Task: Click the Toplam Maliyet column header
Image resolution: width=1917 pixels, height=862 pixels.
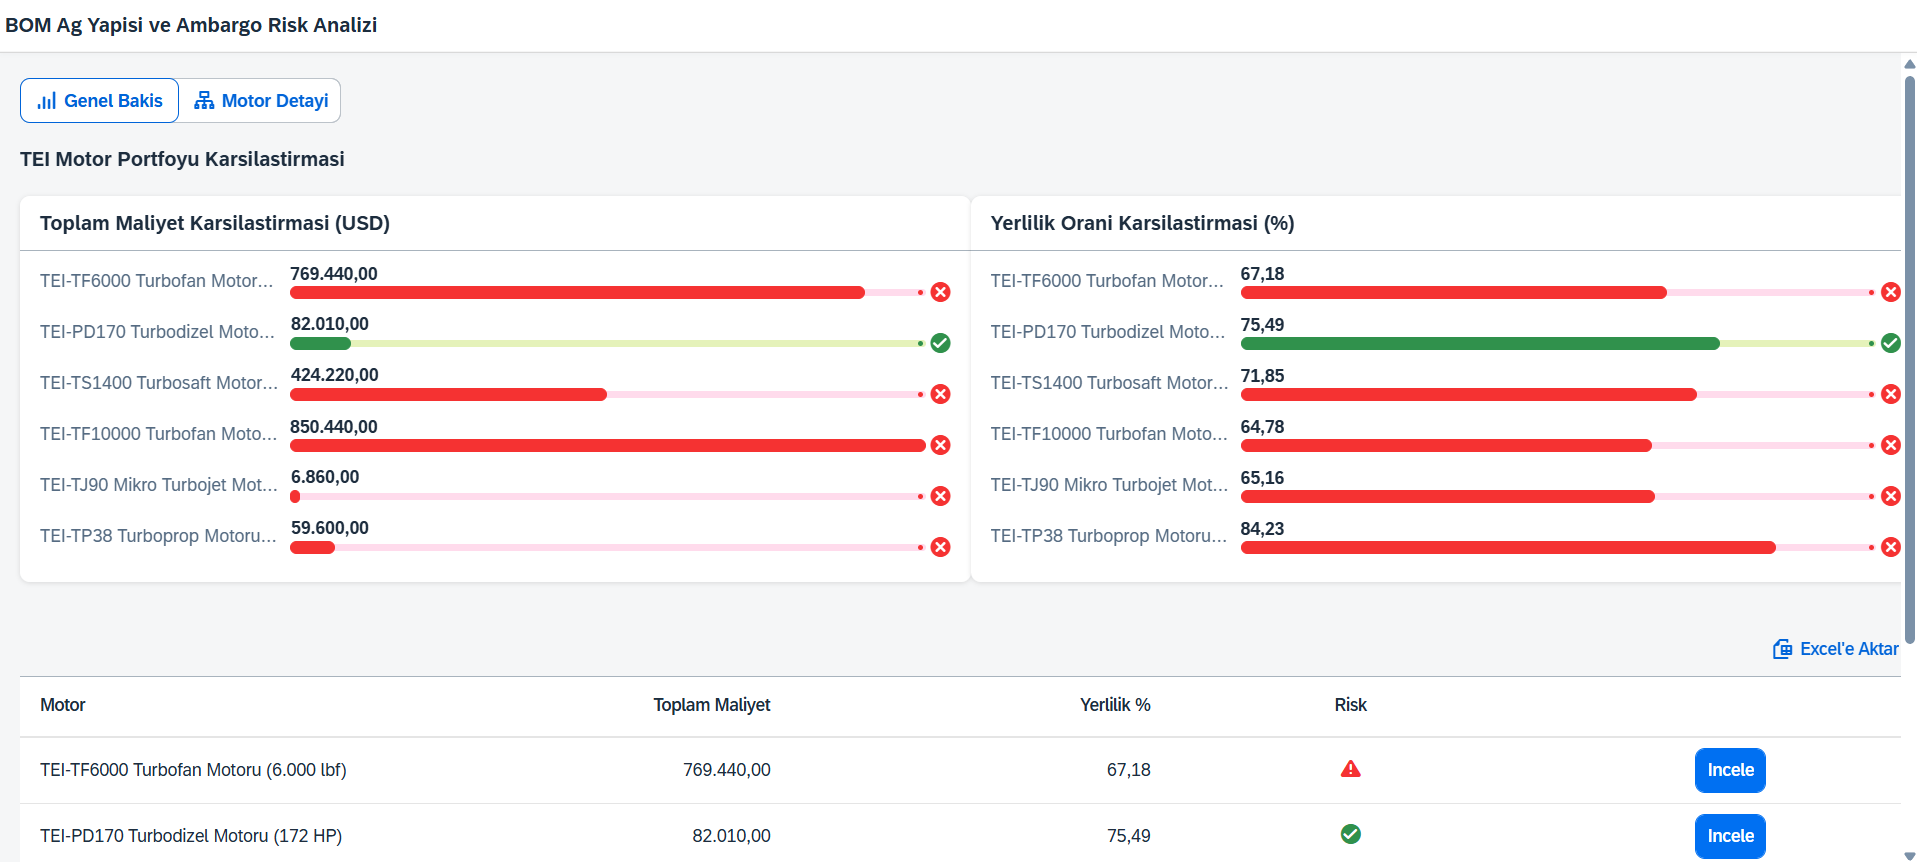Action: [x=712, y=705]
